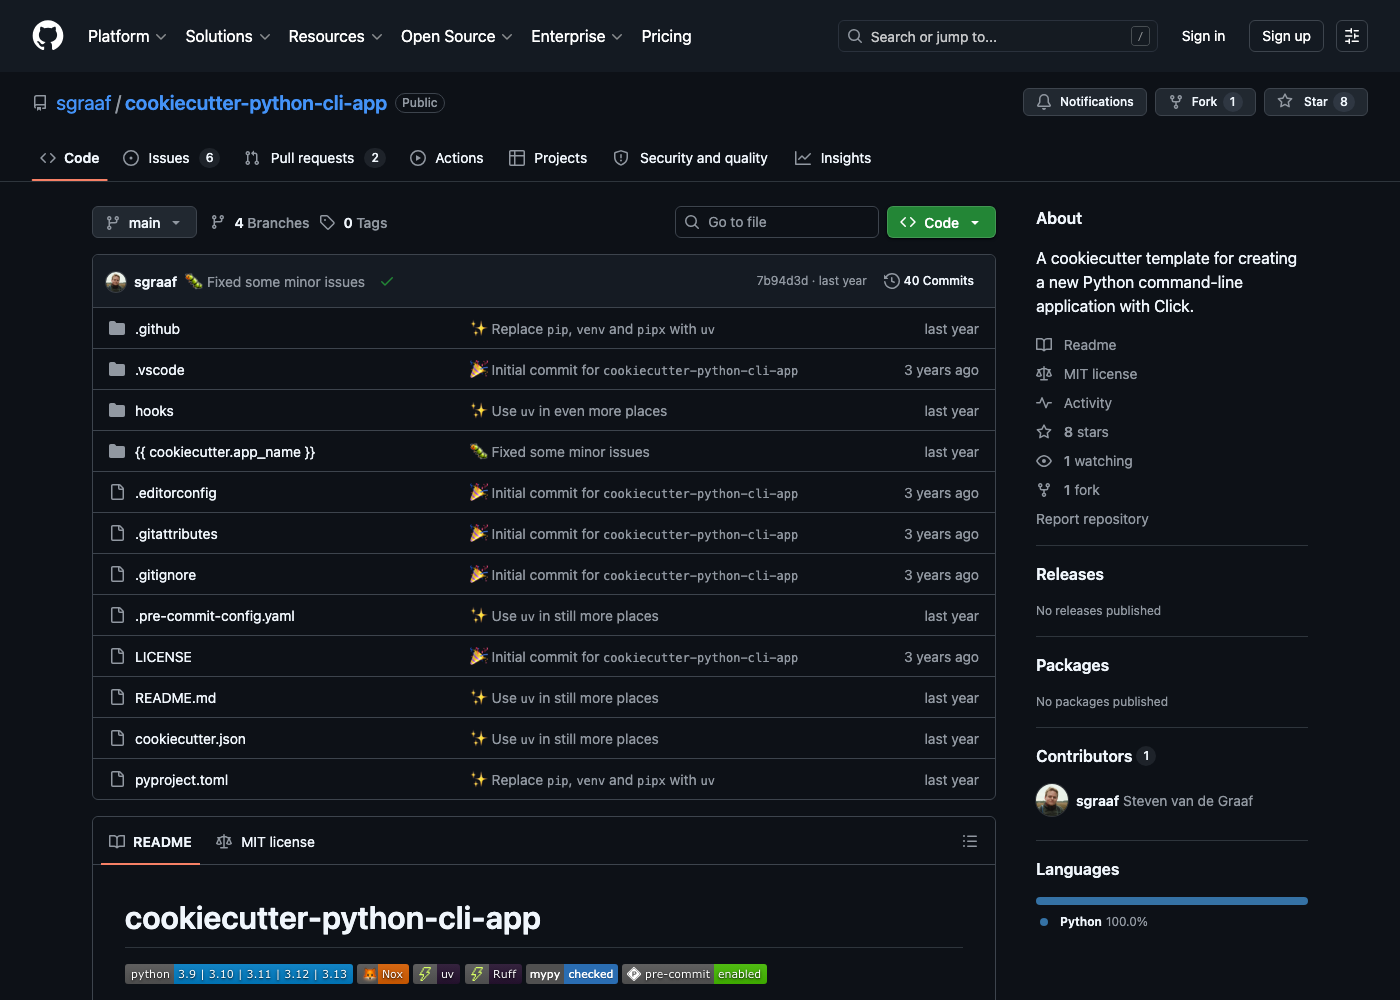Click the Python 100.0% language label

(x=1094, y=922)
